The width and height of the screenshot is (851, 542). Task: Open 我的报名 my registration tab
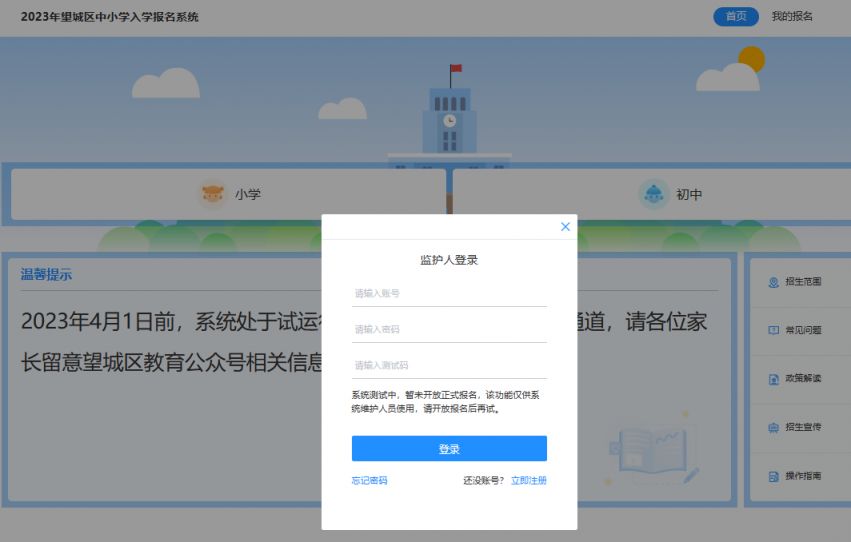point(792,16)
